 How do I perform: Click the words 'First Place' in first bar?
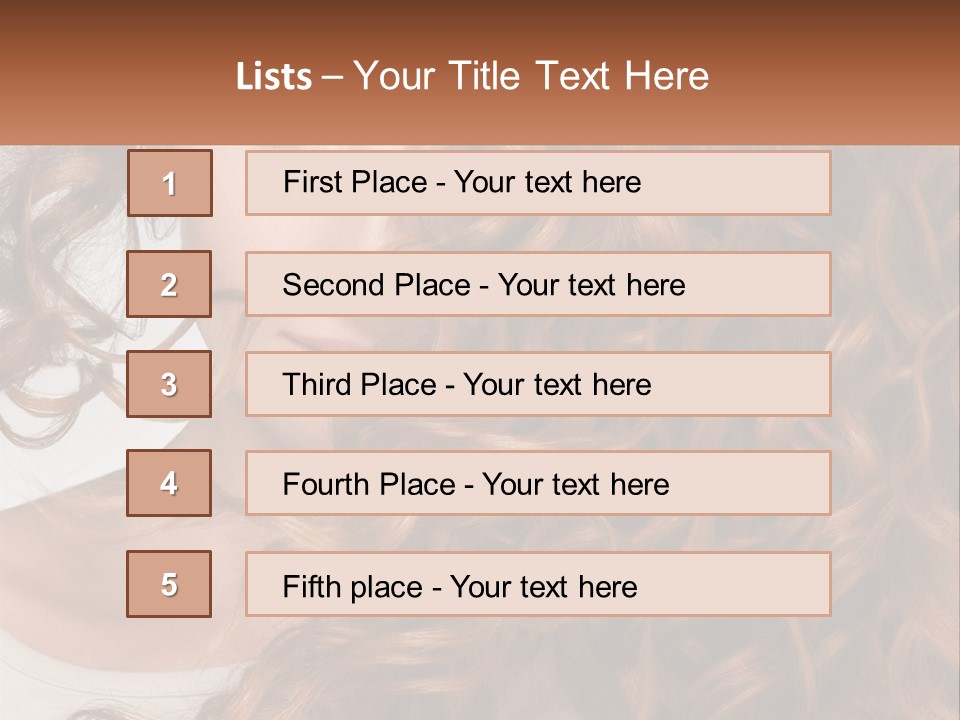coord(355,182)
